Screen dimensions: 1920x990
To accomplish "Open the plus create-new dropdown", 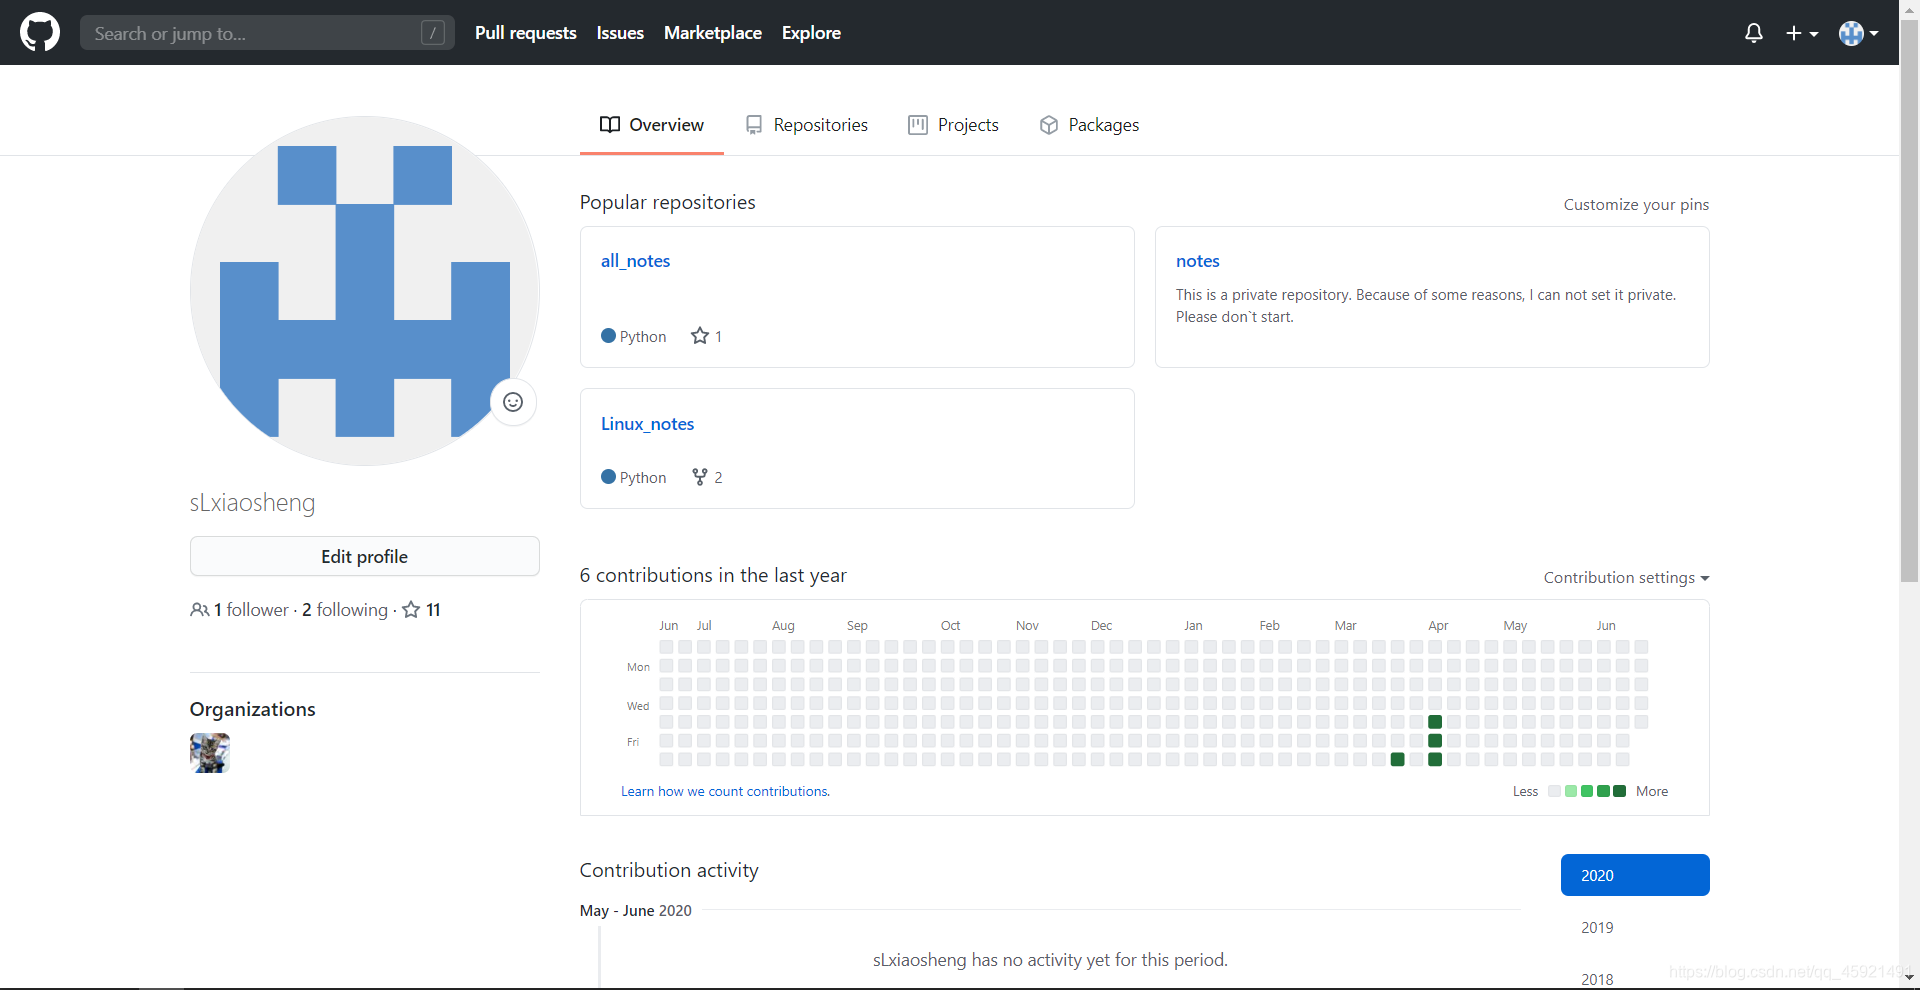I will (x=1802, y=33).
